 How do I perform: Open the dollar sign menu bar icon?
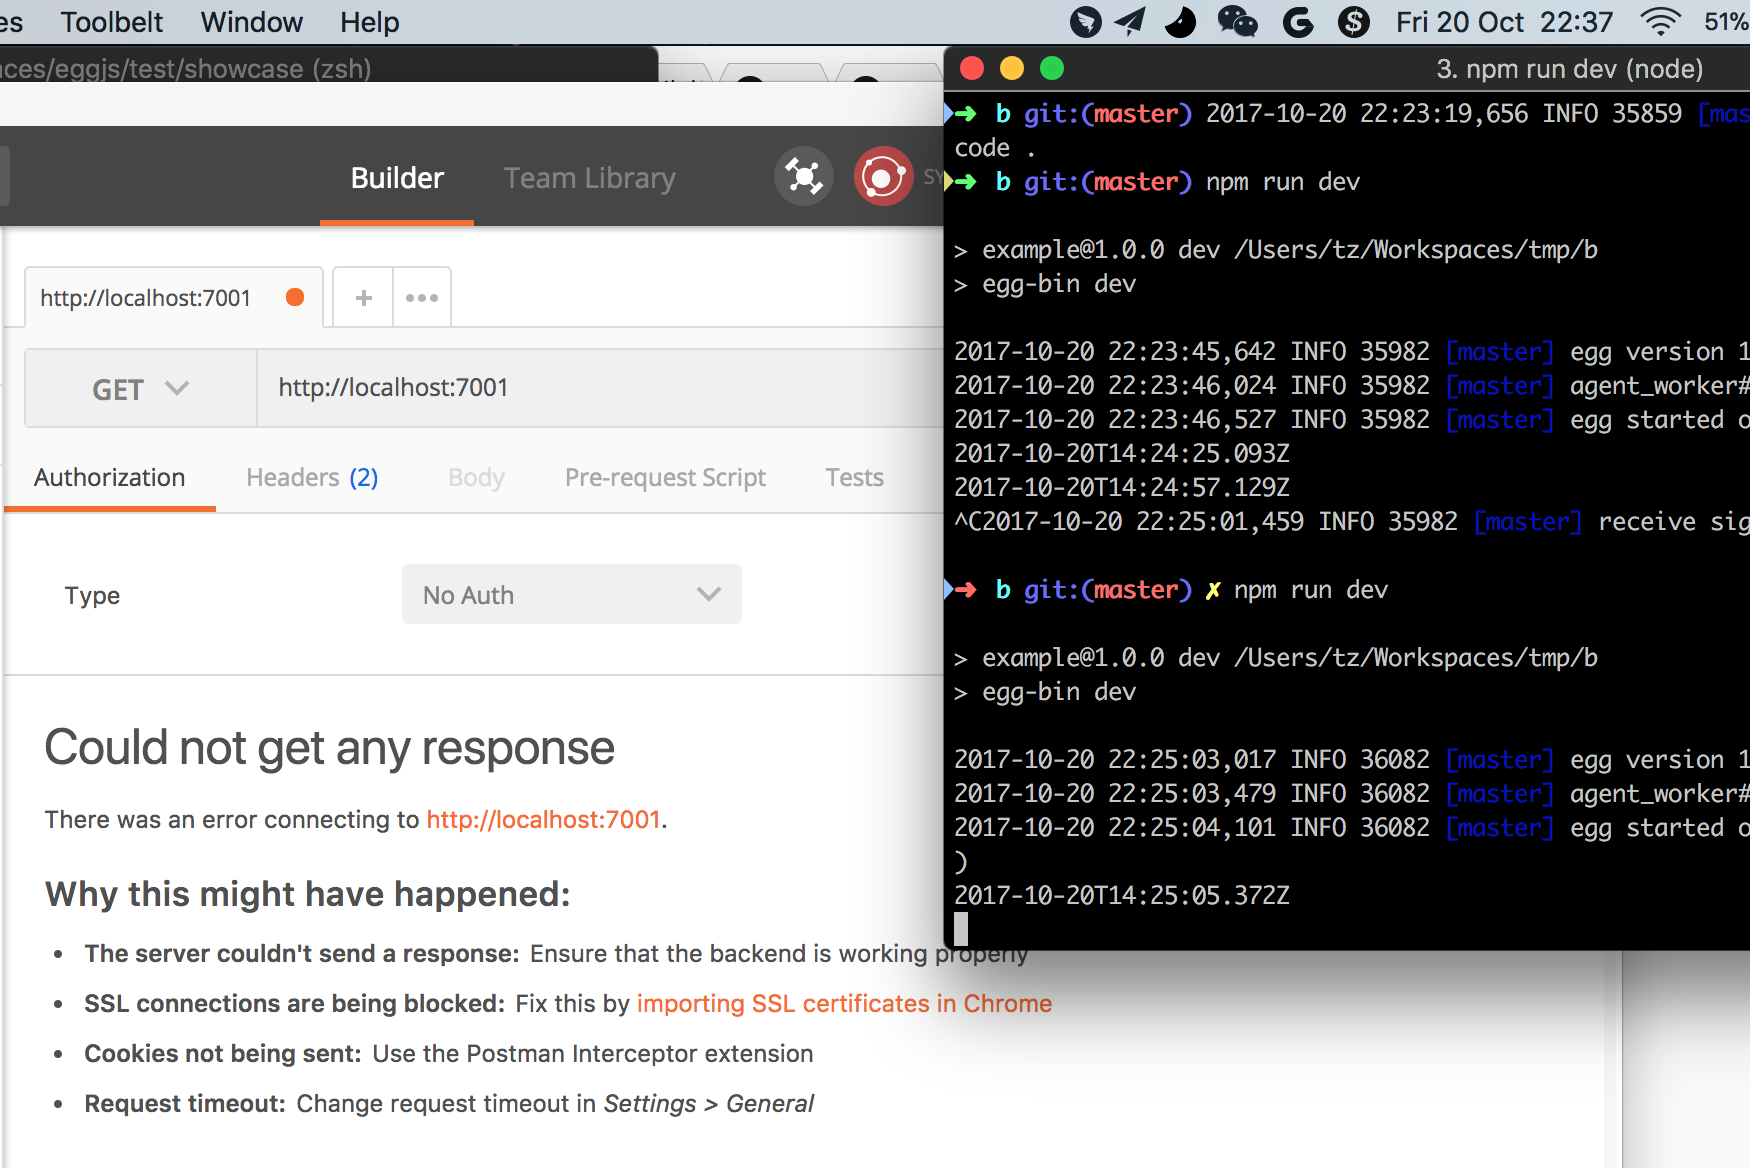pyautogui.click(x=1354, y=21)
